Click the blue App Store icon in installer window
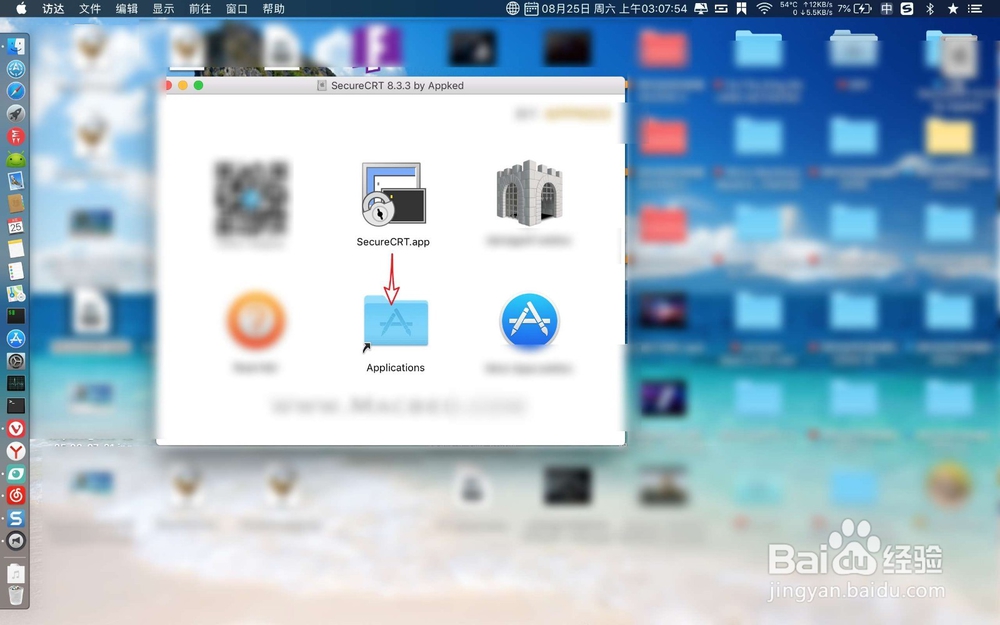The image size is (1000, 625). 529,321
